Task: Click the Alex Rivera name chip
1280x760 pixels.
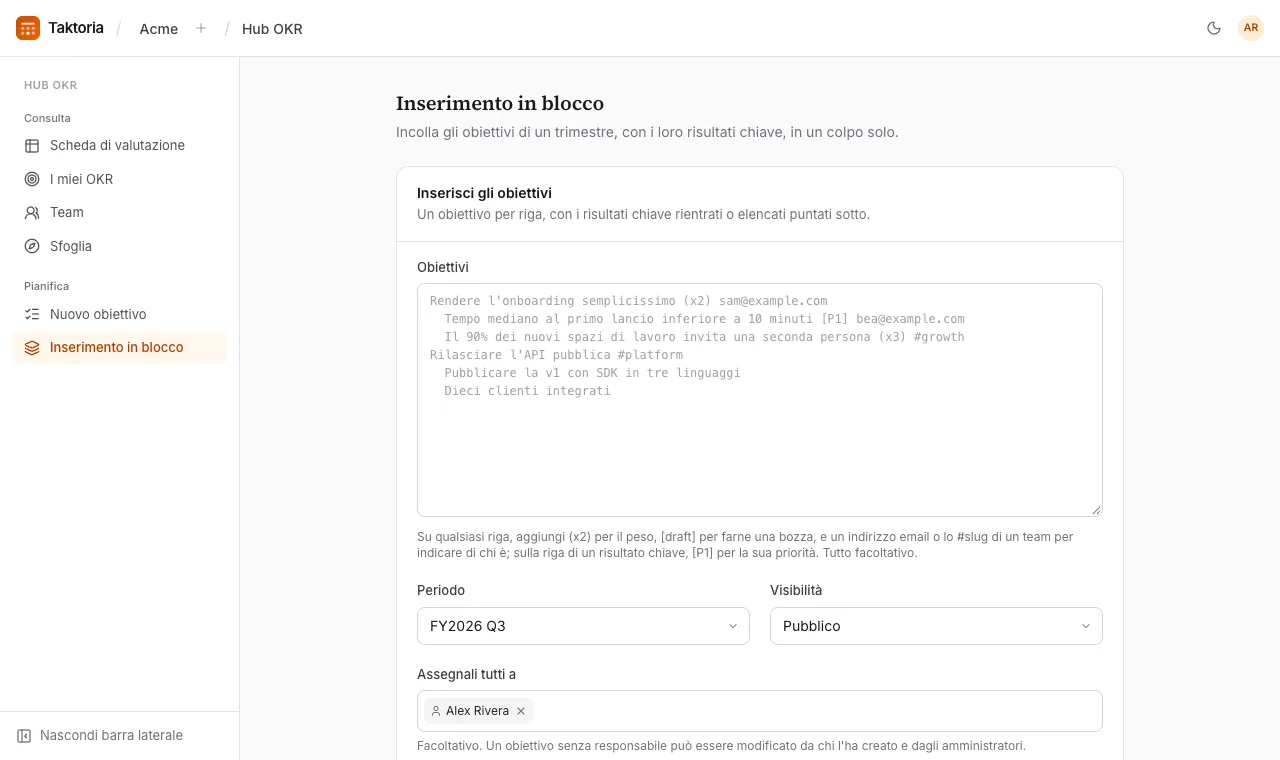Action: pos(478,711)
